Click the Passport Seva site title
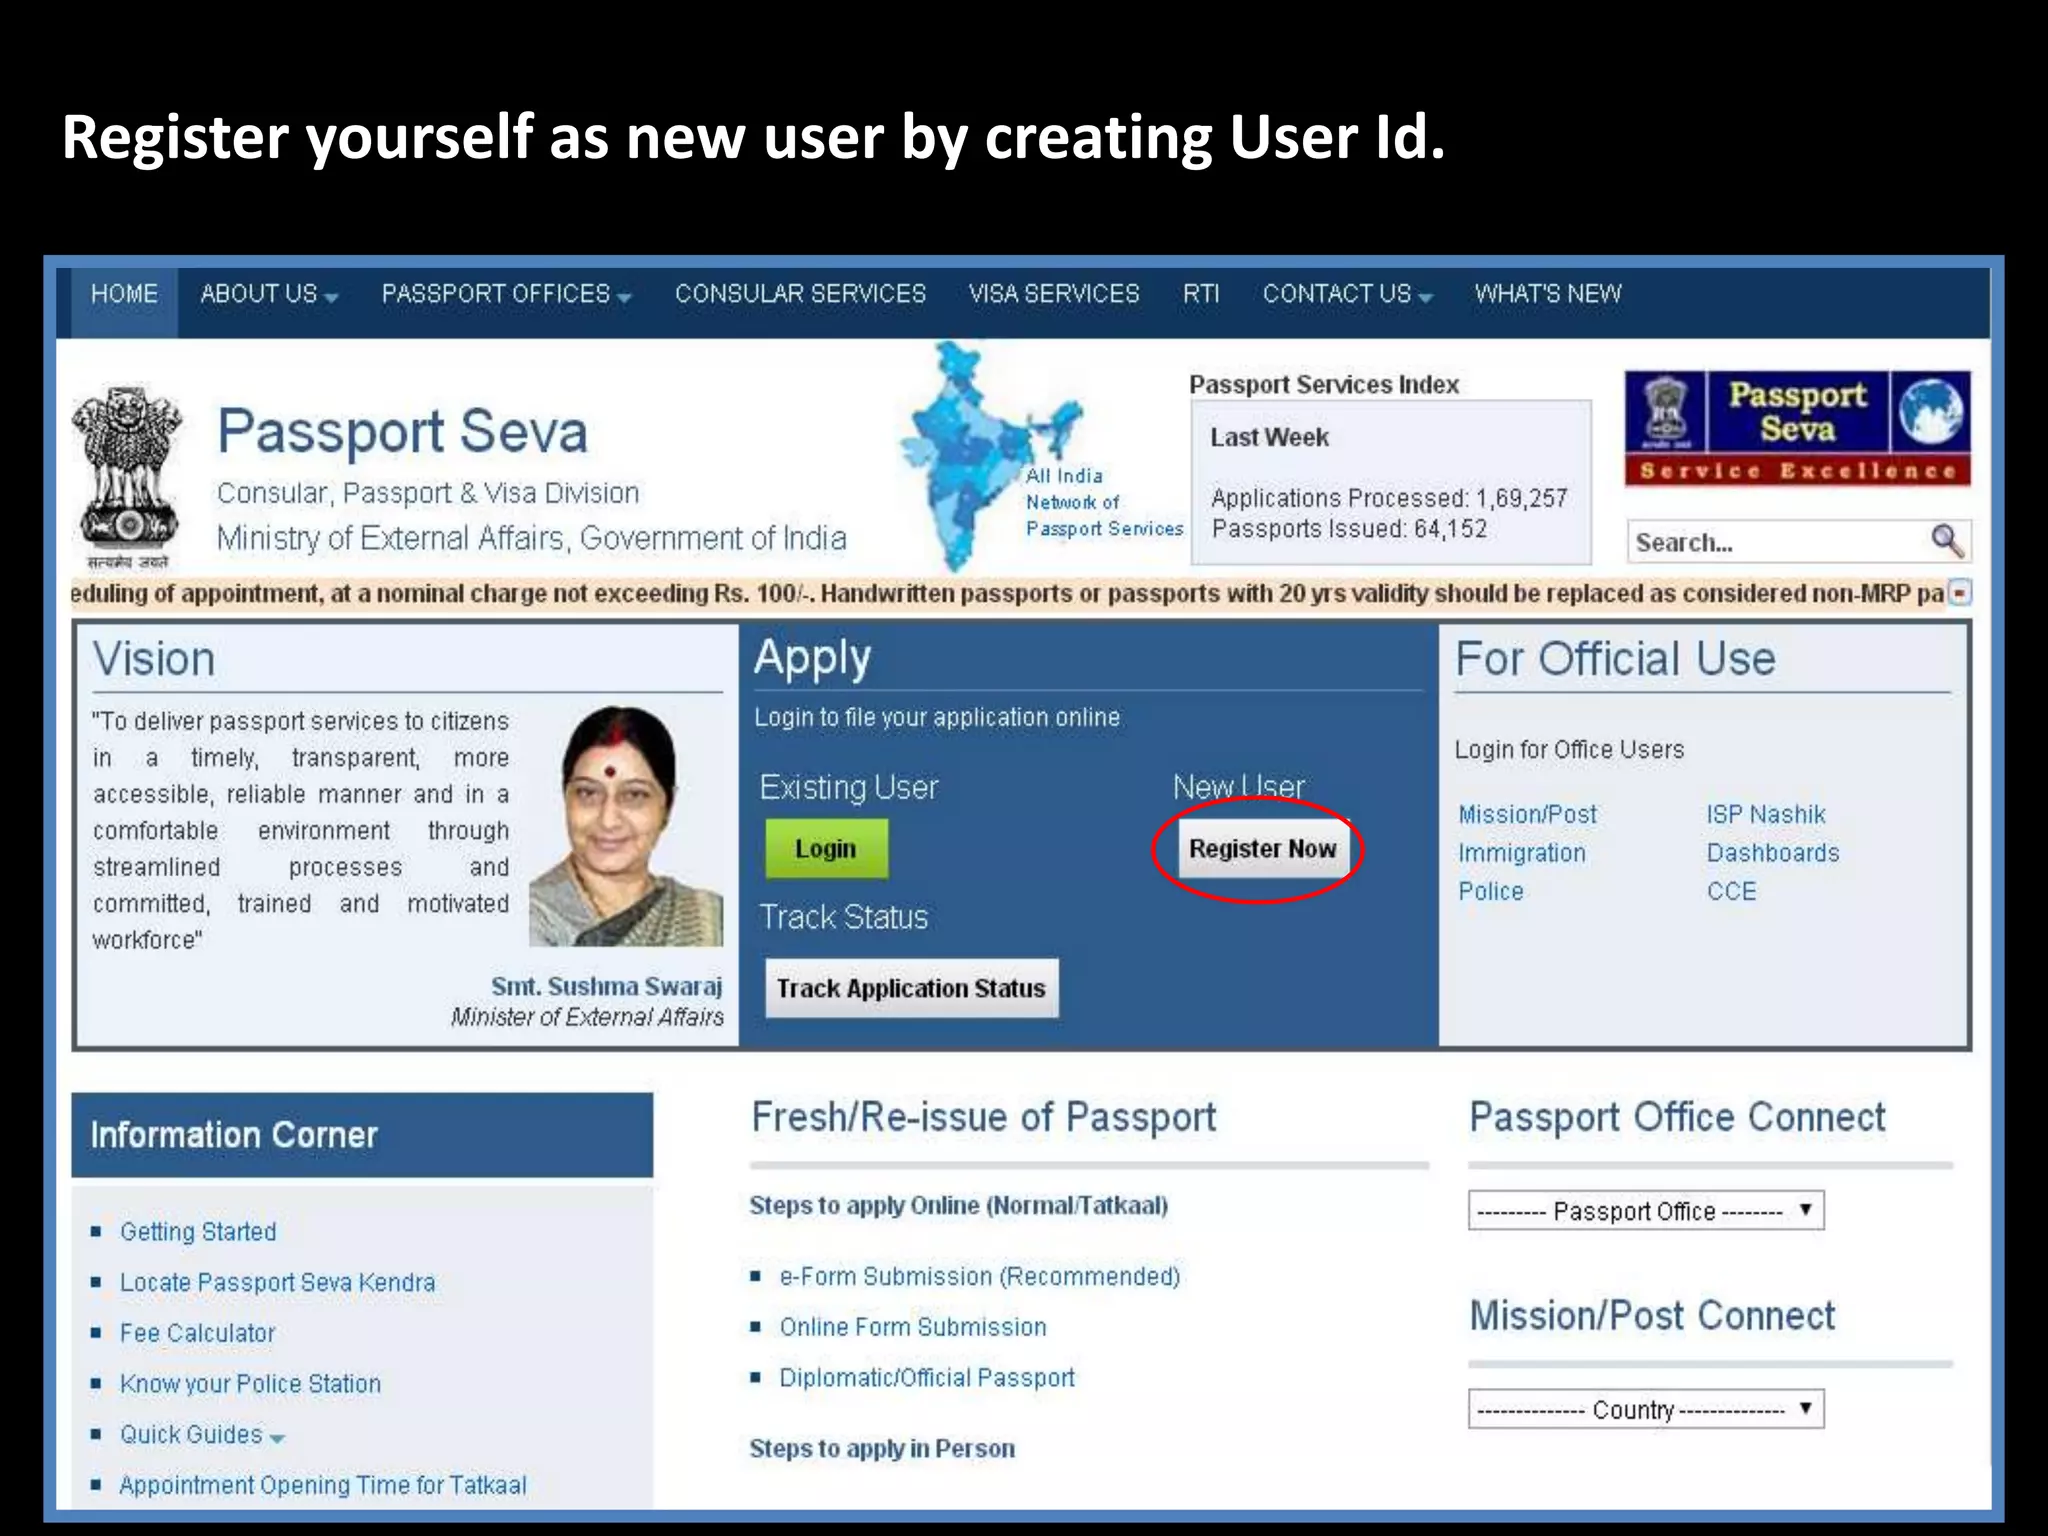Image resolution: width=2048 pixels, height=1536 pixels. coord(402,431)
